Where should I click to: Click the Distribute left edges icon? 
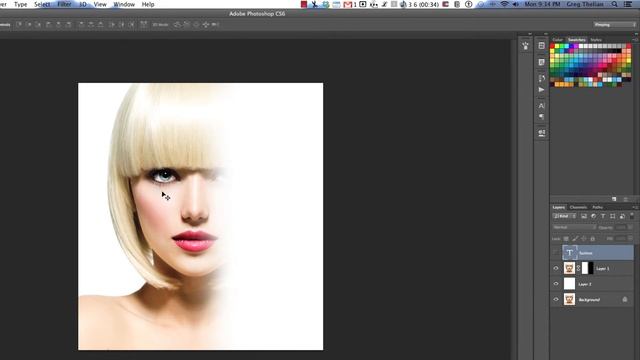pos(112,24)
